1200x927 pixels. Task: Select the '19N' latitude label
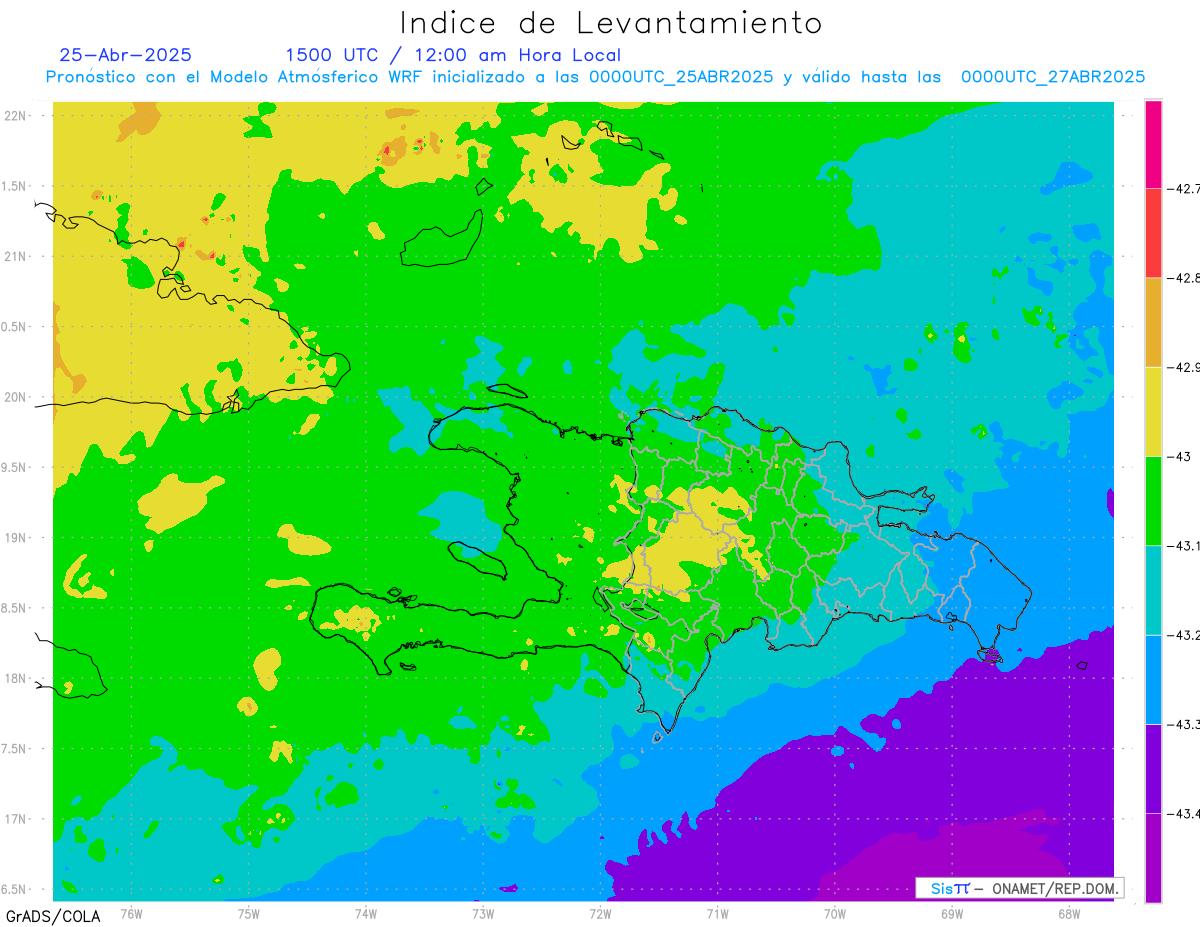click(x=16, y=538)
